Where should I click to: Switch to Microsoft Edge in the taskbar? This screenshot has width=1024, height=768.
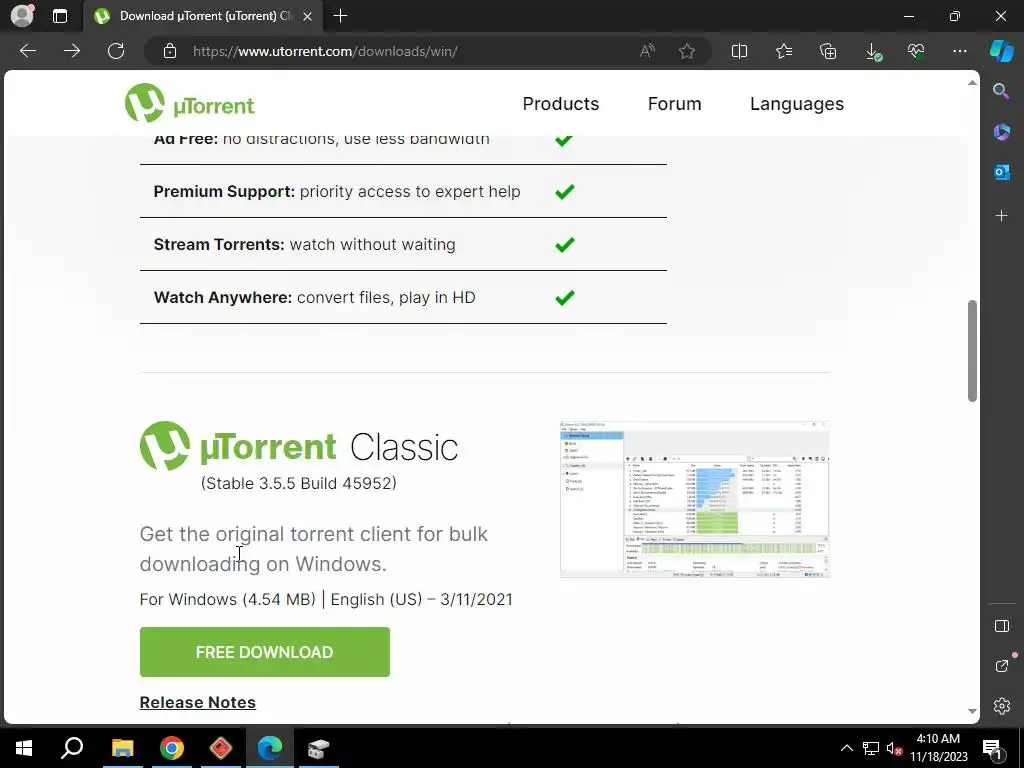(x=270, y=748)
